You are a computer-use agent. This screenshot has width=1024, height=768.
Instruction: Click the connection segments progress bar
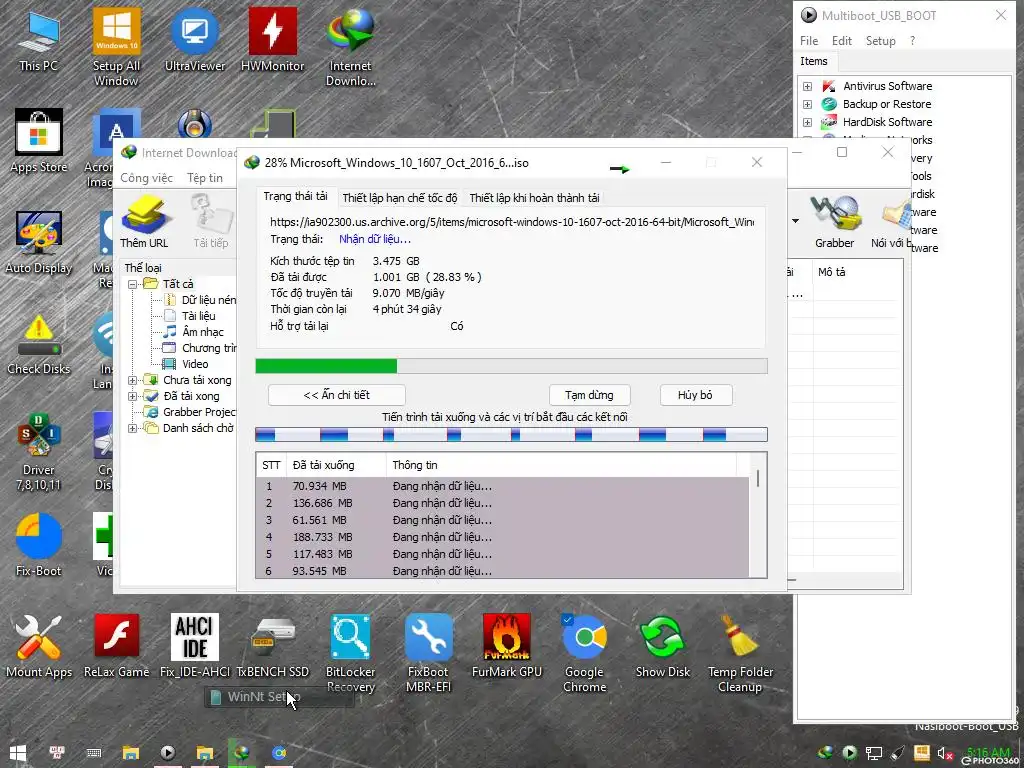pos(511,435)
